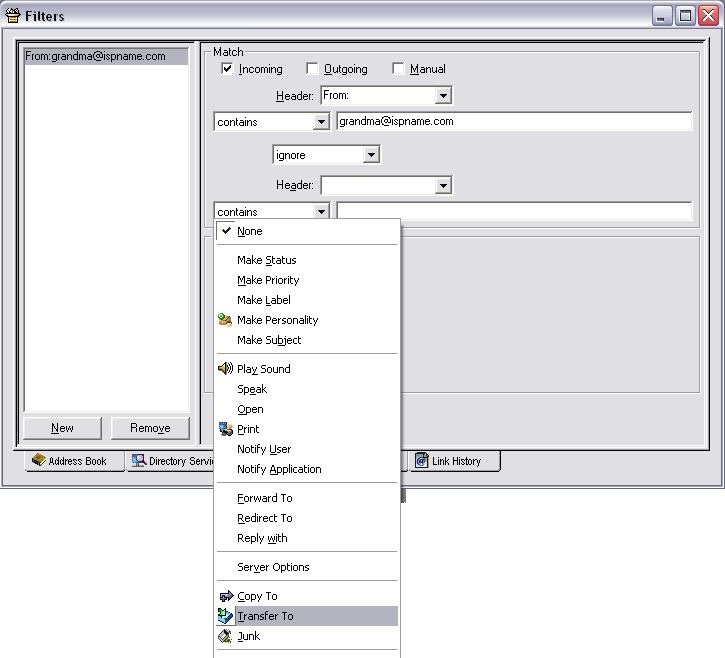The height and width of the screenshot is (658, 725).
Task: Open the first contains condition dropdown
Action: (320, 122)
